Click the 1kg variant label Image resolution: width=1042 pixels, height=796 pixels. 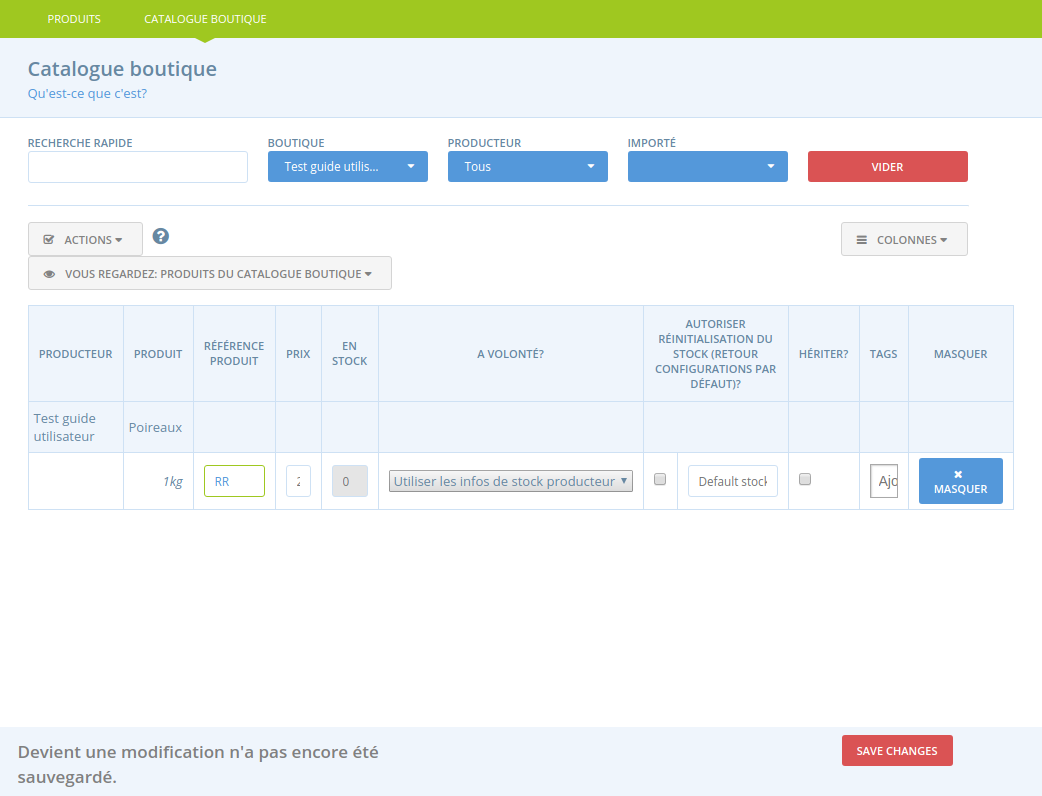pos(173,482)
